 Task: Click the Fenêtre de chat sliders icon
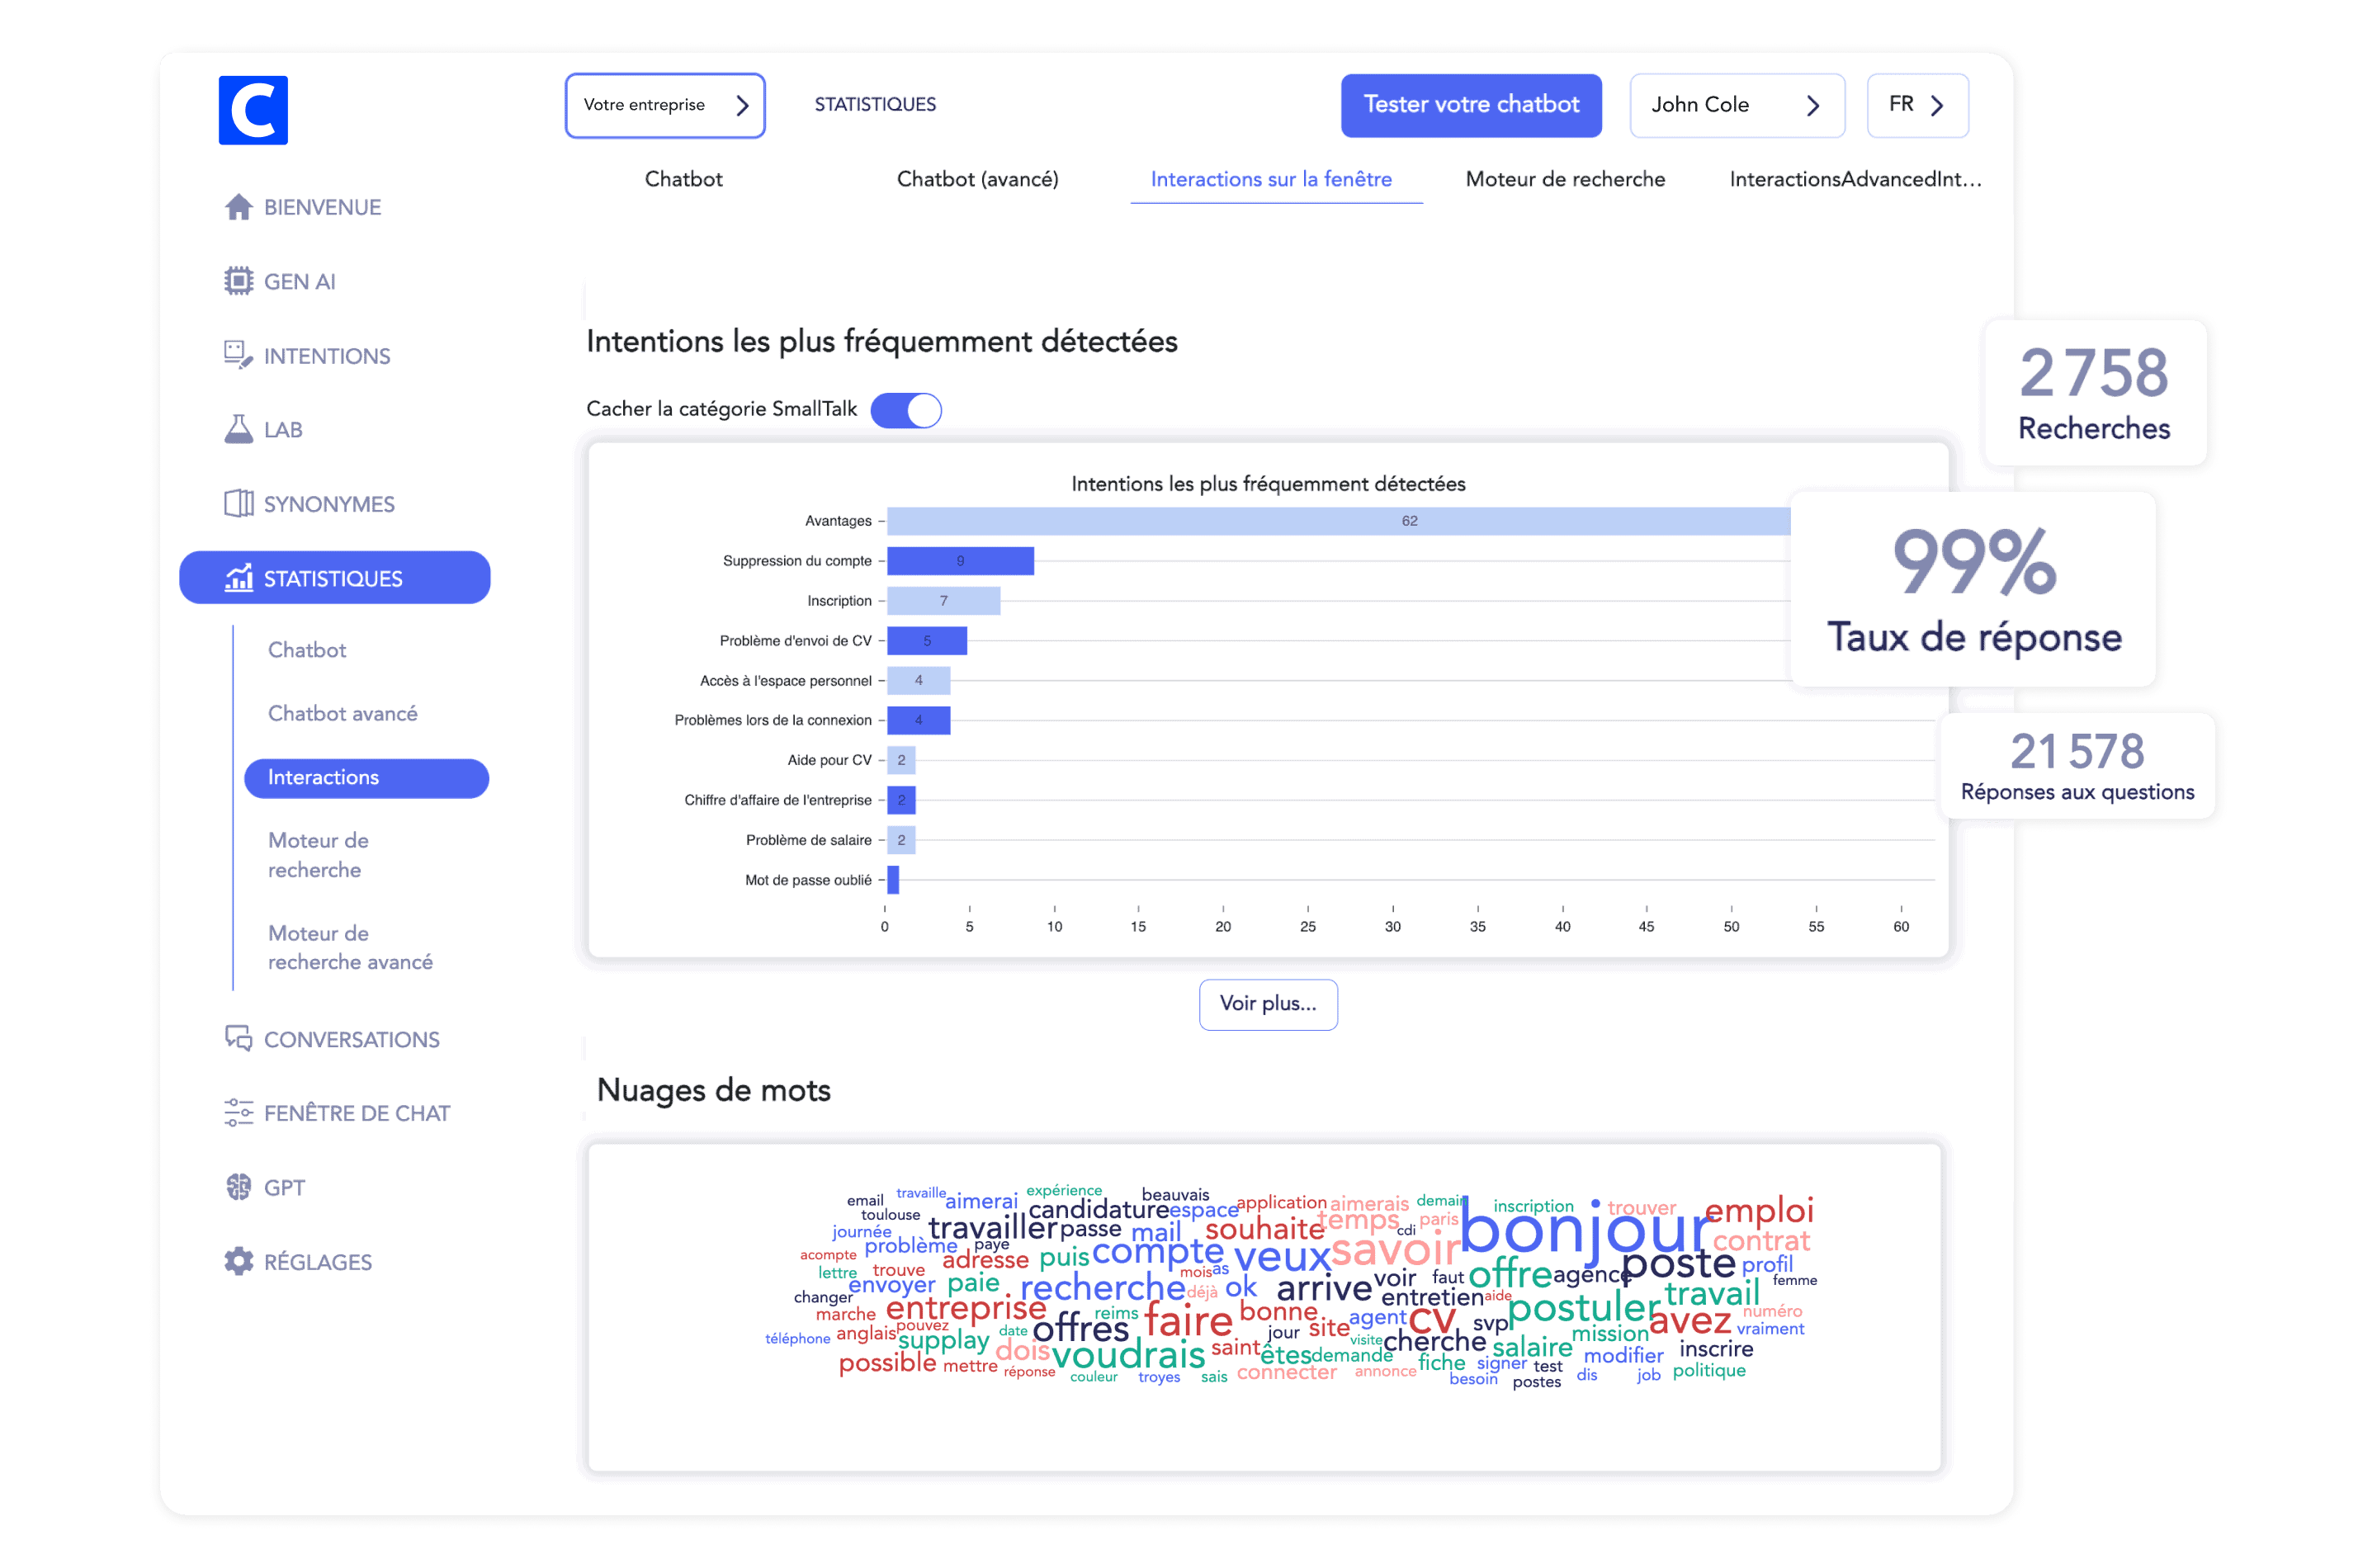click(238, 1112)
